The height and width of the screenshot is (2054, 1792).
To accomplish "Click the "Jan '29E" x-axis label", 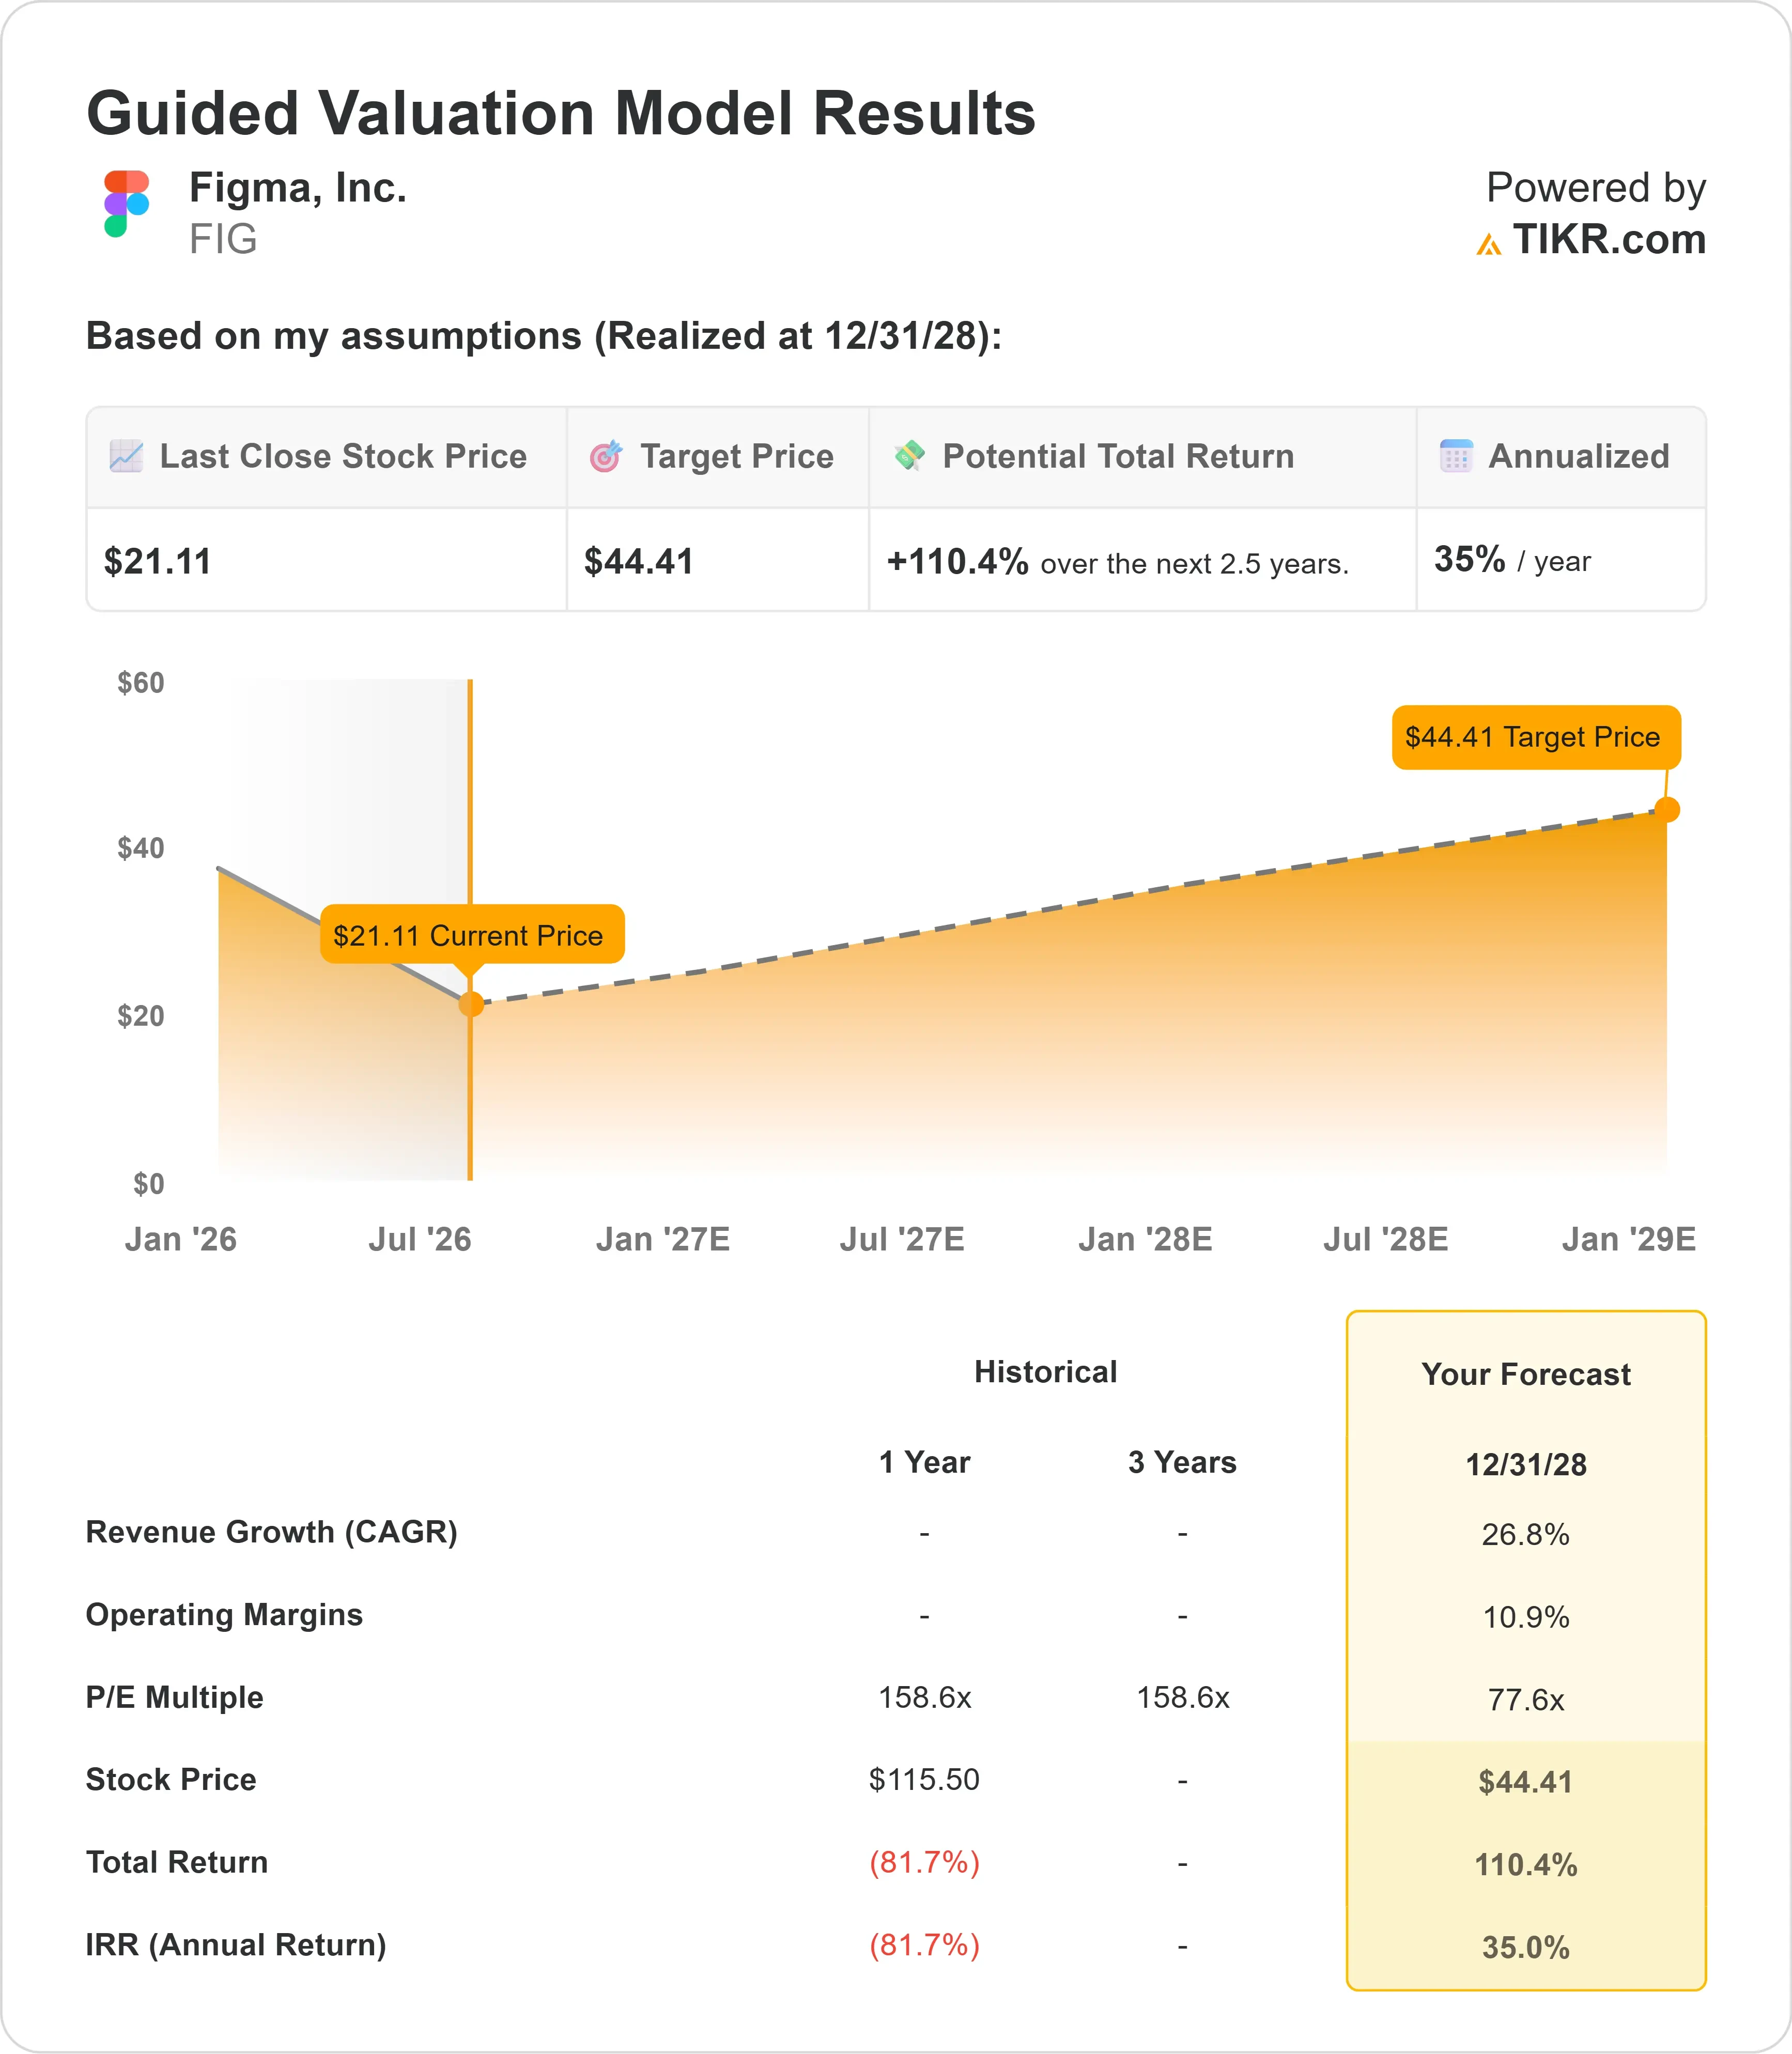I will [1629, 1240].
